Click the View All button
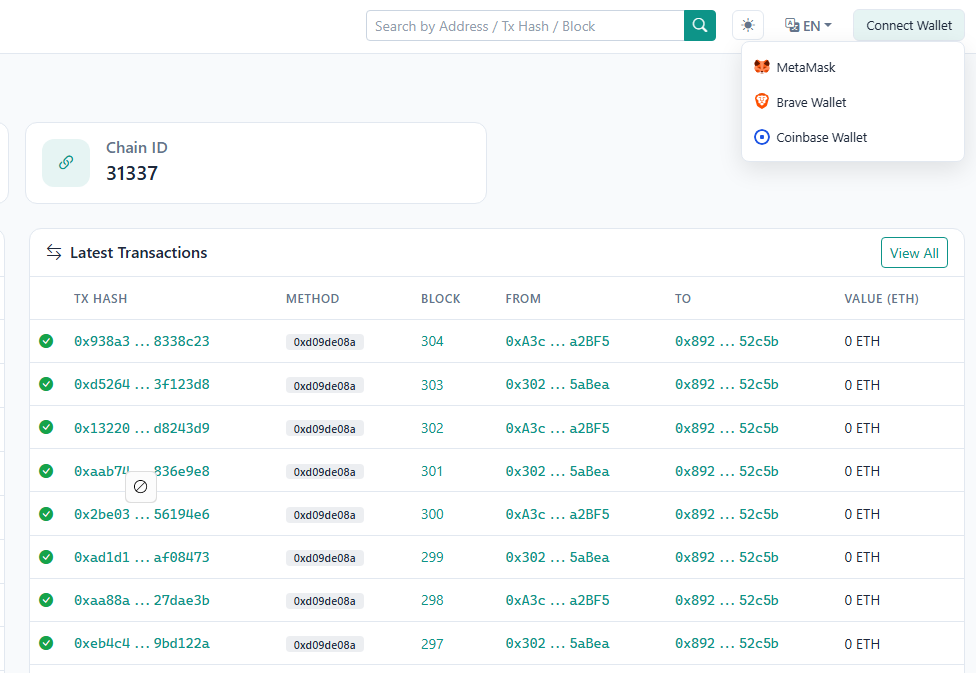Viewport: 976px width, 673px height. click(x=913, y=252)
